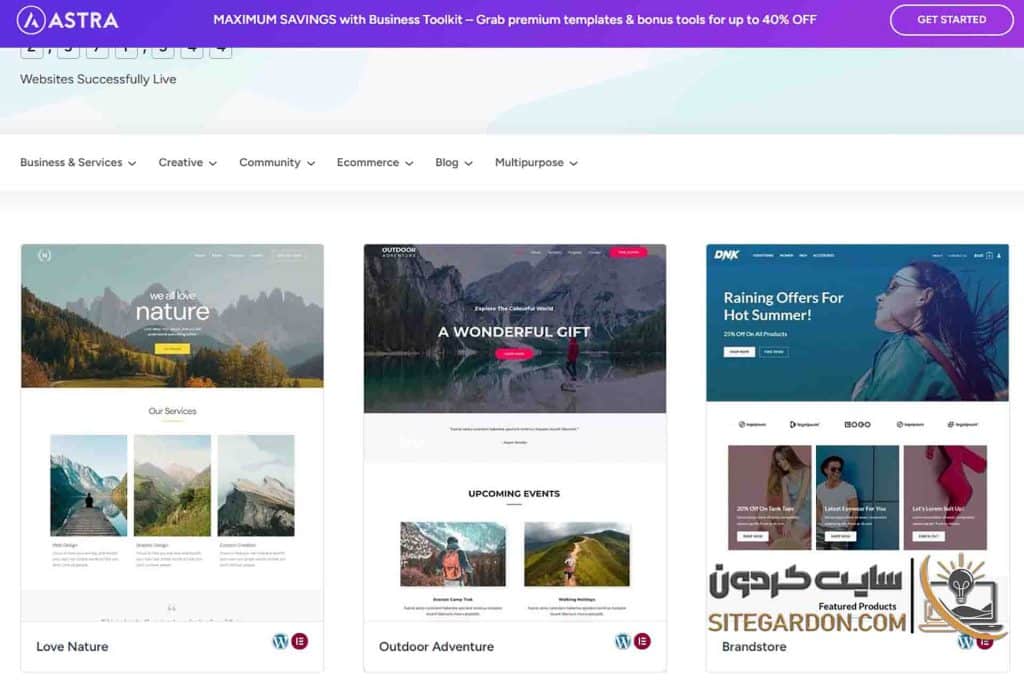Click the promo banner text about Business Toolkit
The height and width of the screenshot is (683, 1024).
click(x=515, y=20)
